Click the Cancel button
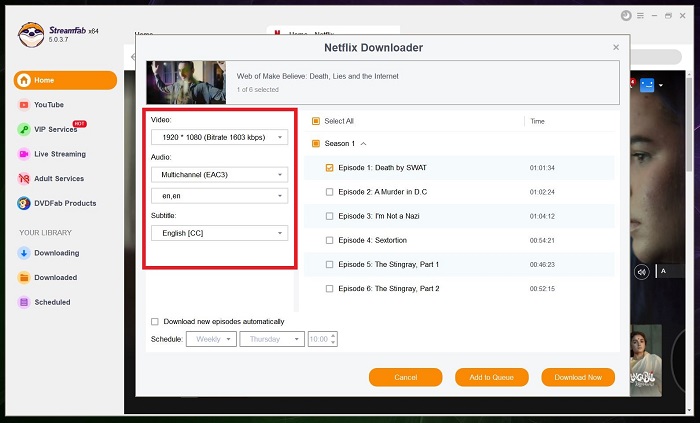The width and height of the screenshot is (700, 423). click(x=405, y=377)
